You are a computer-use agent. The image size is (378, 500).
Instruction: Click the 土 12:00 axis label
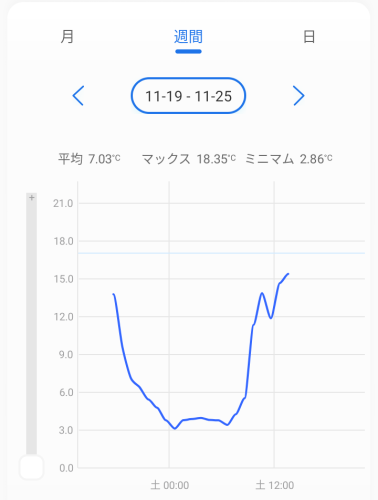(x=275, y=485)
